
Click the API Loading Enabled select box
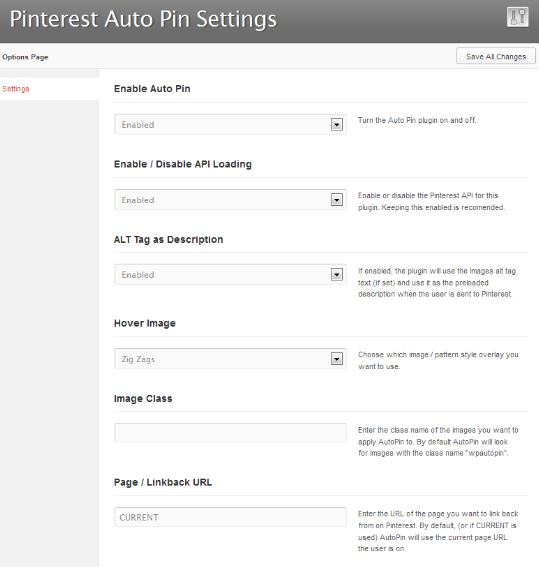tap(230, 200)
